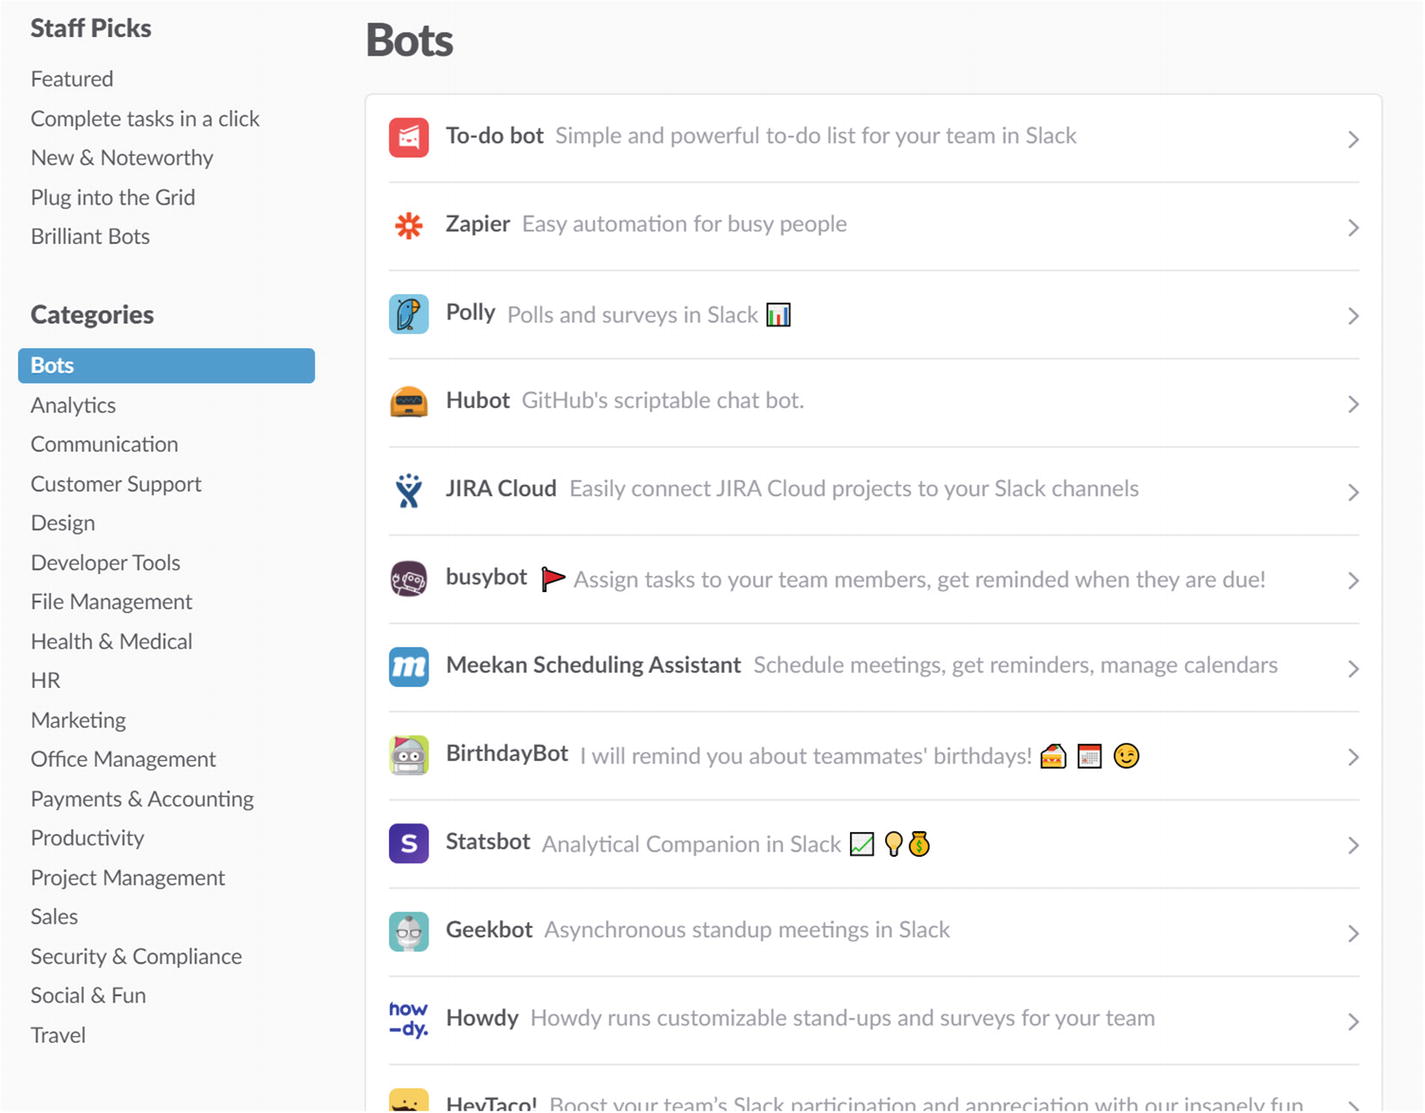This screenshot has height=1113, width=1425.
Task: Click the To-do bot app icon
Action: (x=409, y=138)
